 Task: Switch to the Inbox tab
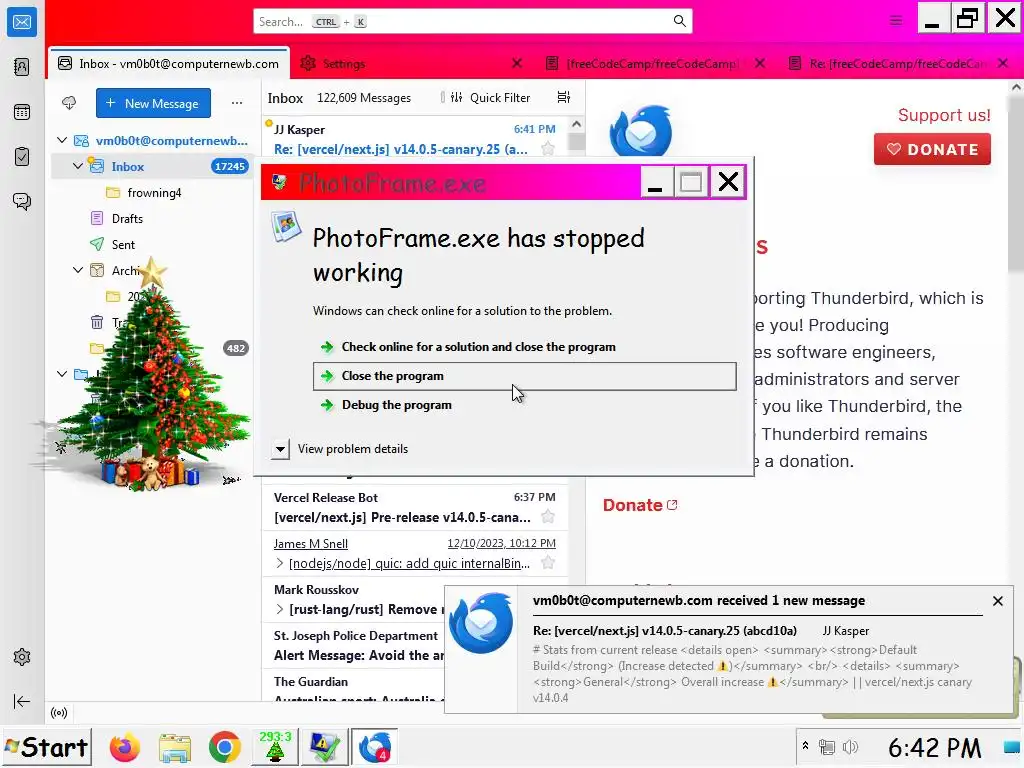[168, 63]
